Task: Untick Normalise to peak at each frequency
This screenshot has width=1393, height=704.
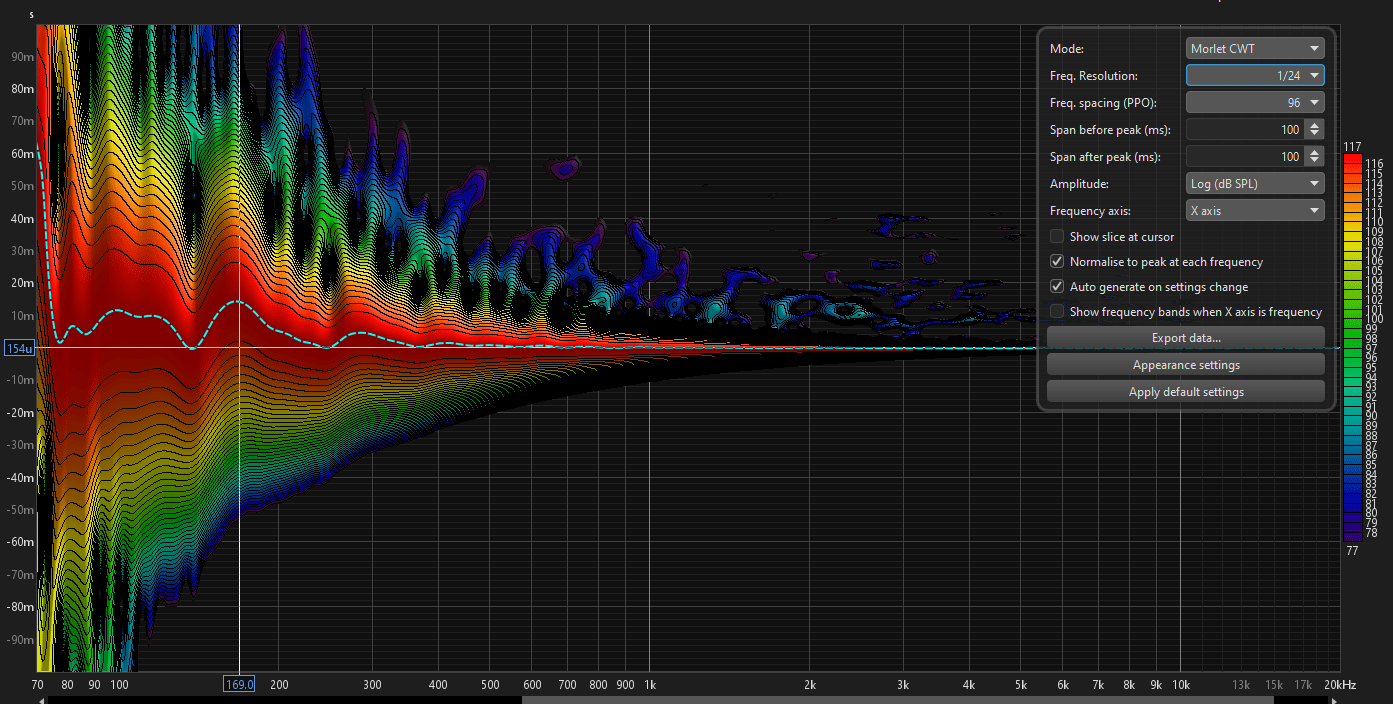Action: 1057,262
